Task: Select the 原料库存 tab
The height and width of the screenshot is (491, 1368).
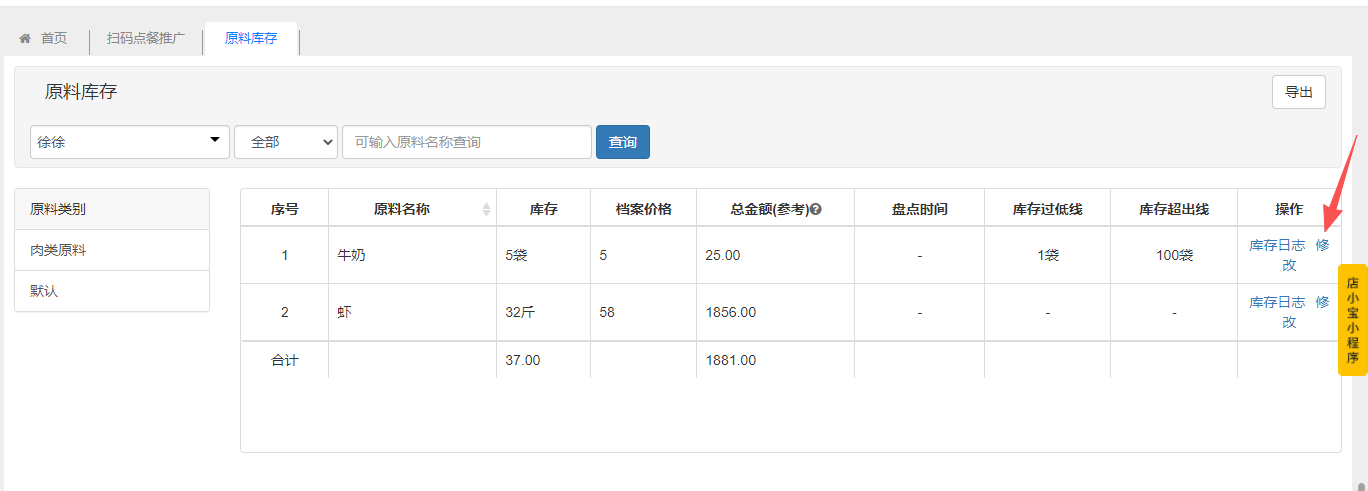Action: 251,39
